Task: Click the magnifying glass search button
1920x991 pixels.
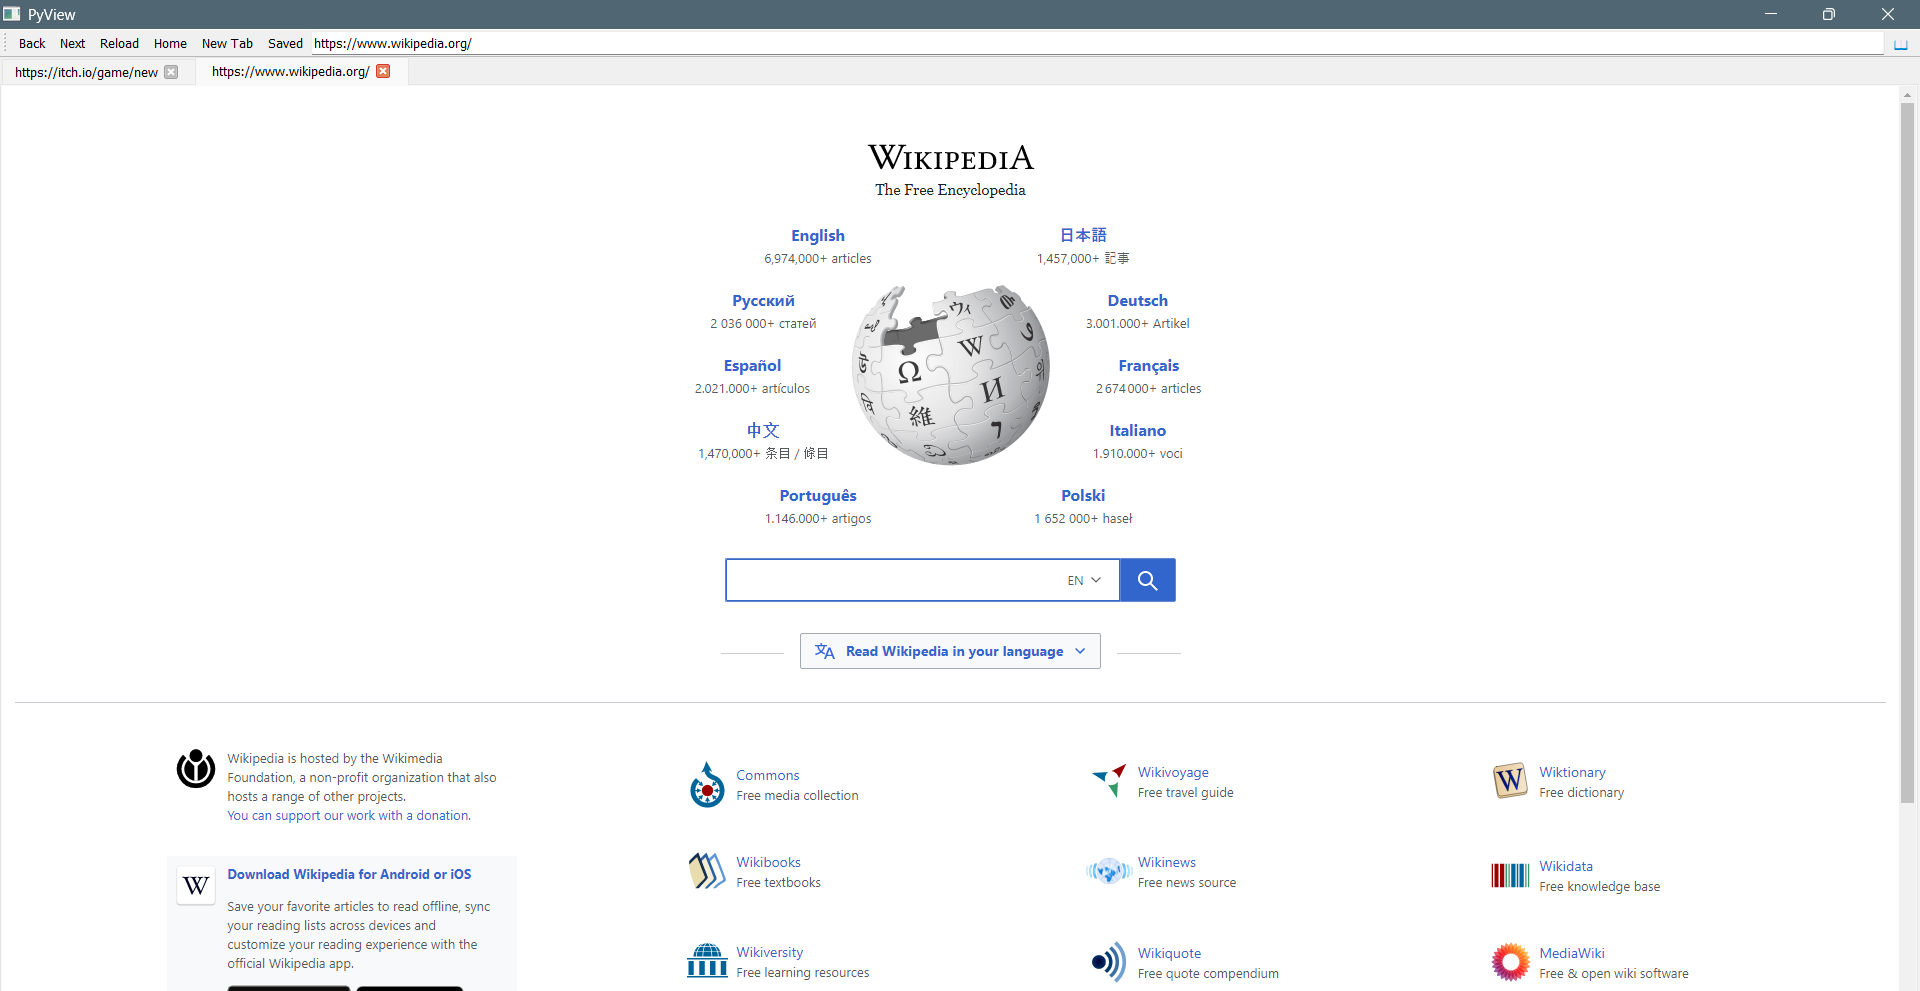Action: [1147, 580]
